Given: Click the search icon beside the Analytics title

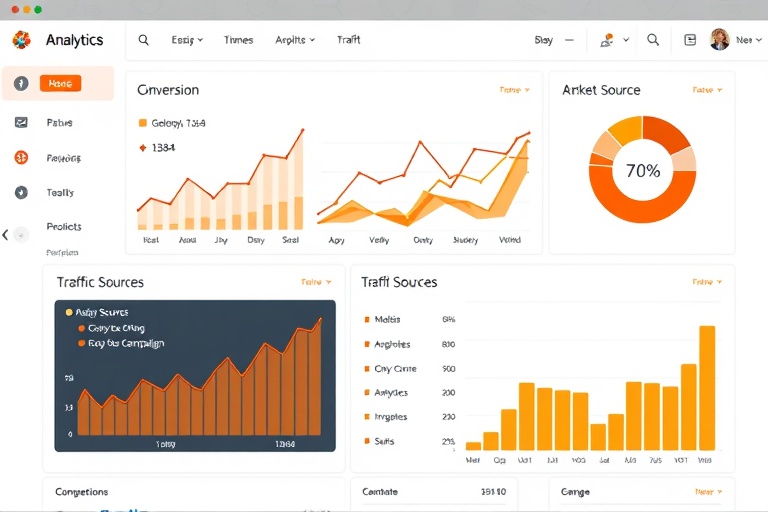Looking at the screenshot, I should [143, 40].
